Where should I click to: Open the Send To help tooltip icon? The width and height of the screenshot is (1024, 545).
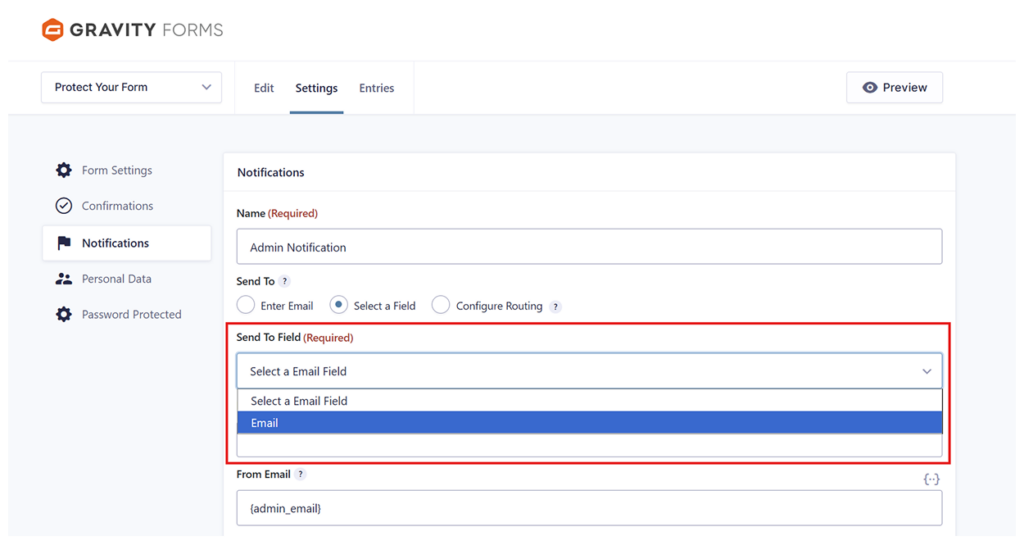coord(284,281)
